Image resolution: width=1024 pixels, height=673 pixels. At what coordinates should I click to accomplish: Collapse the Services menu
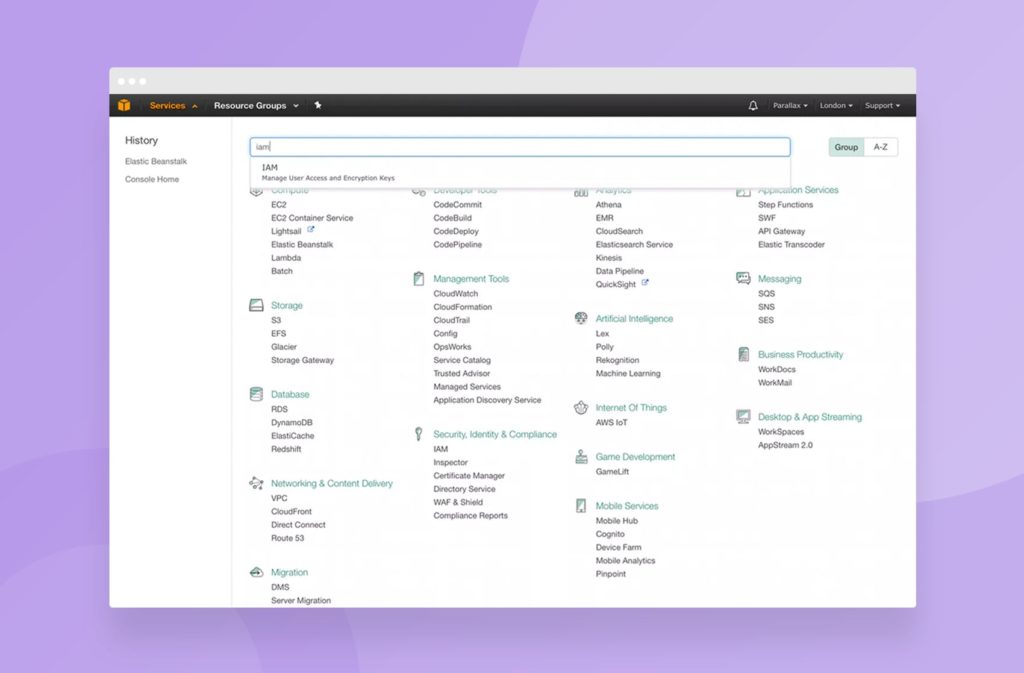(173, 105)
